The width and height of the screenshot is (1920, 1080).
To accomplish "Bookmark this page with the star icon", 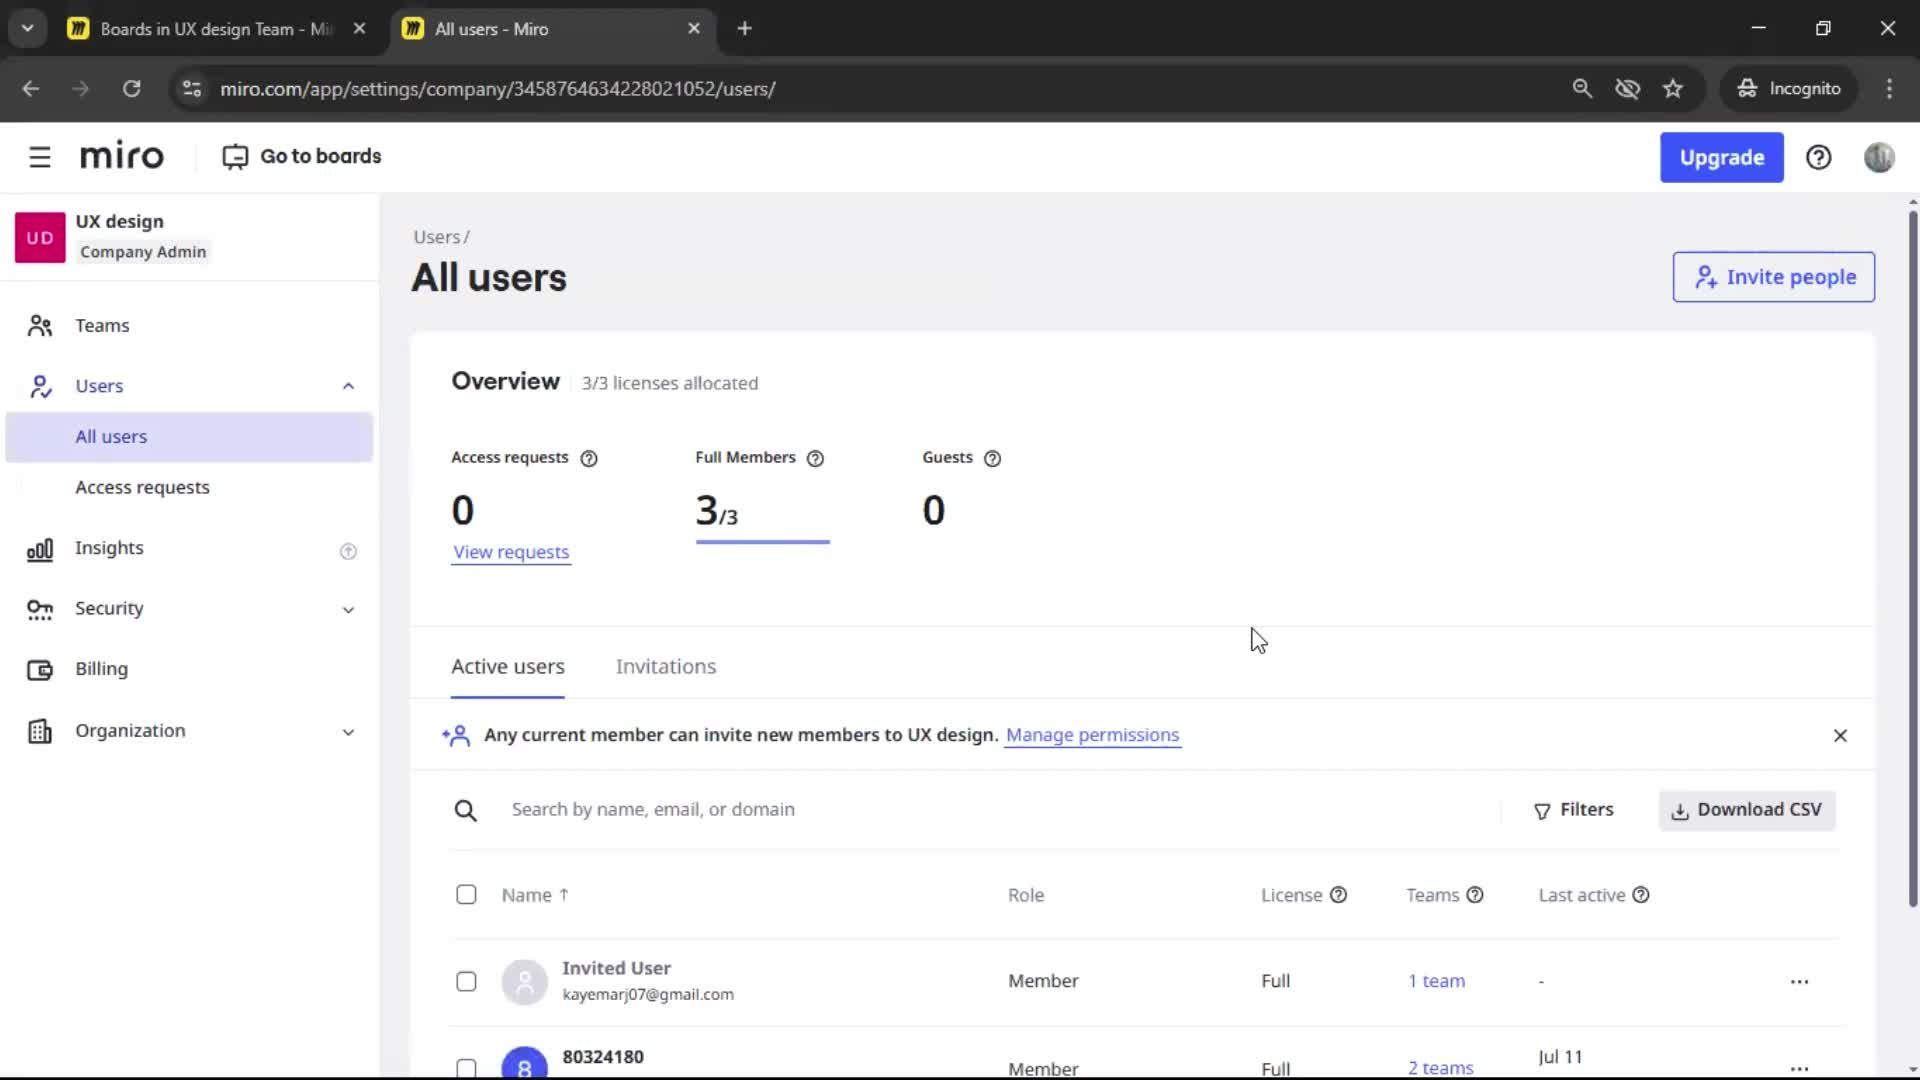I will (x=1672, y=89).
